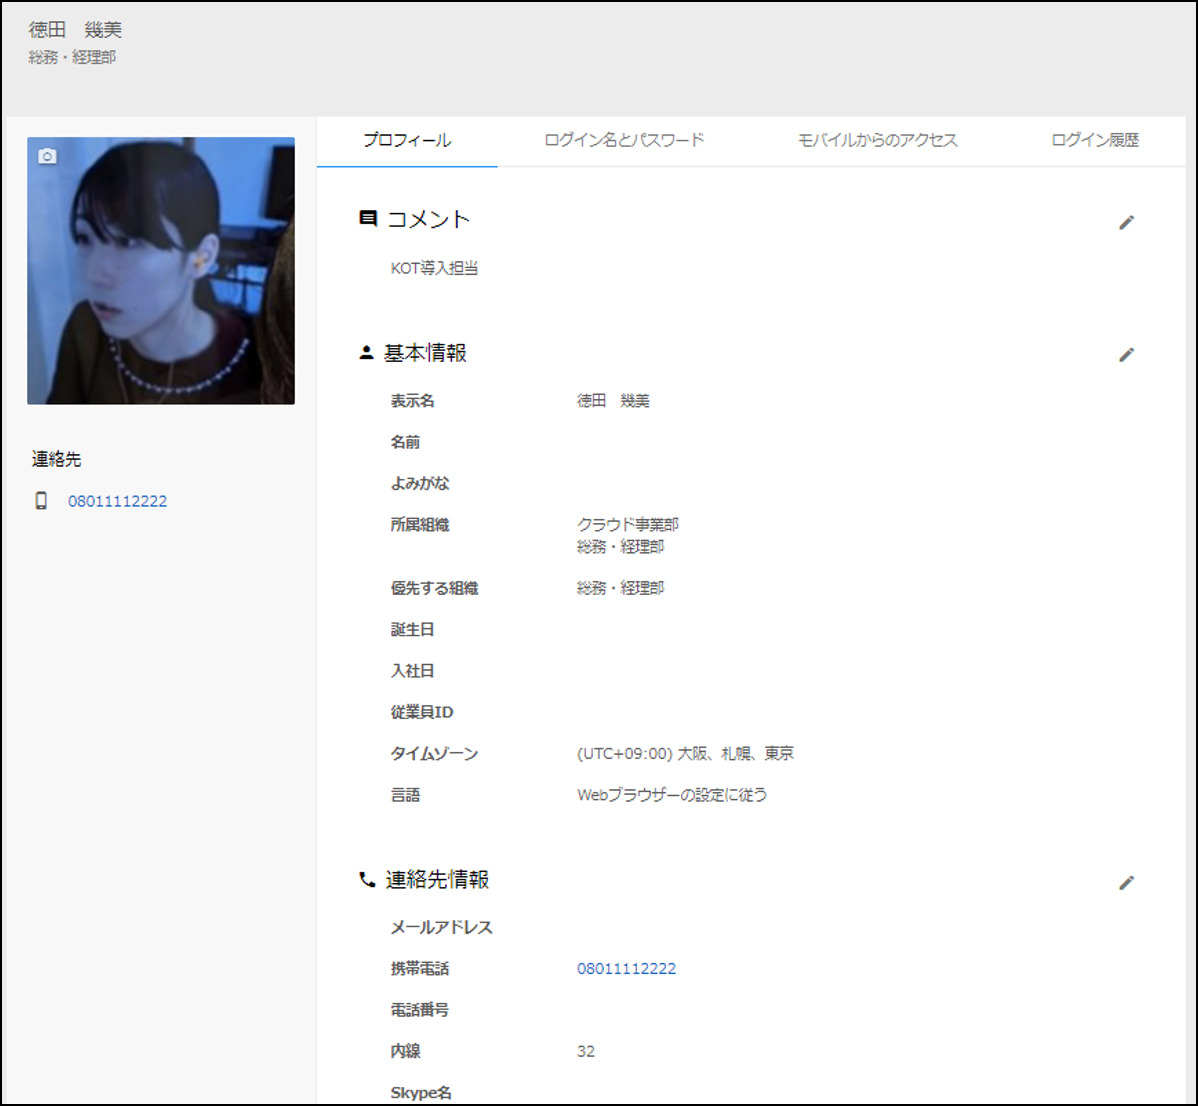
Task: Click 総務・経理部 under 所属組織
Action: click(620, 547)
